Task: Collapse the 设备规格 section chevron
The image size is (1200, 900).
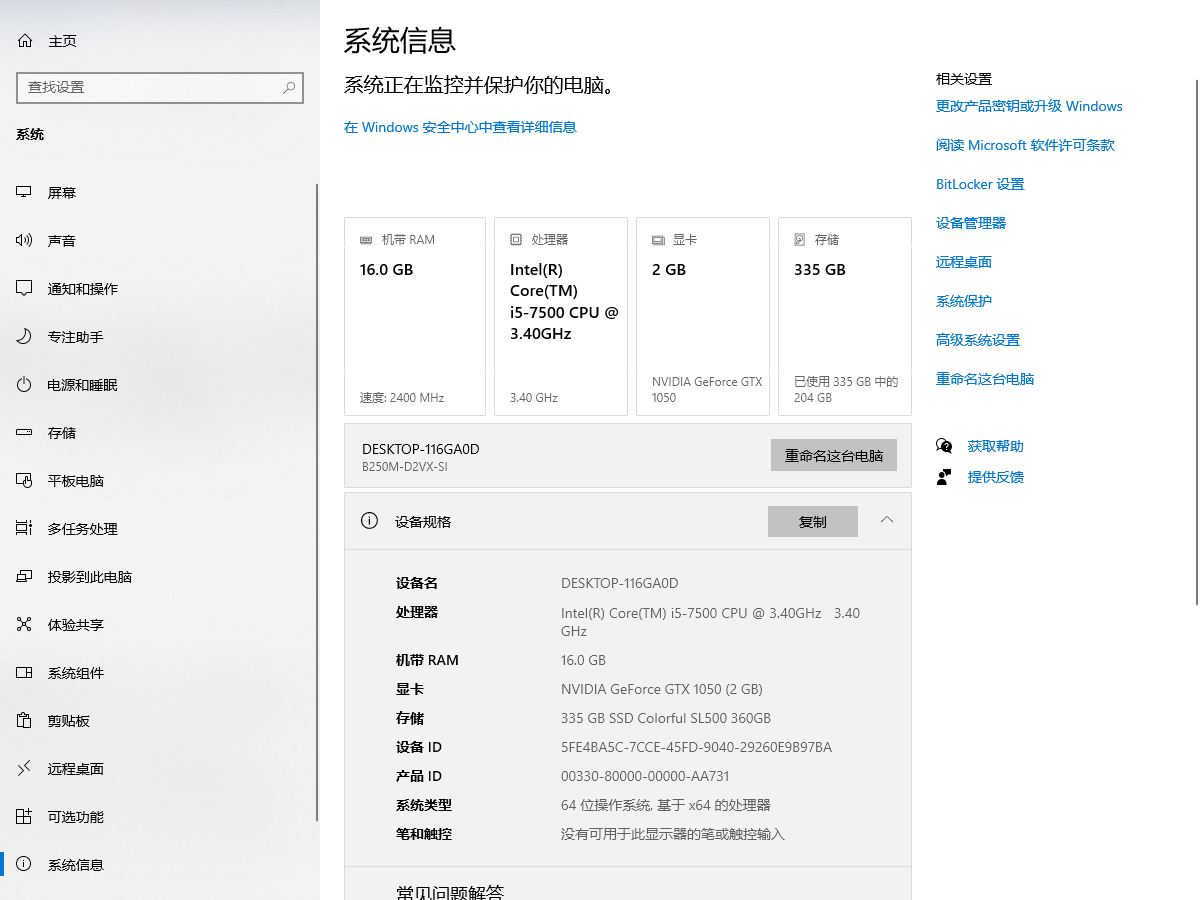Action: coord(886,521)
